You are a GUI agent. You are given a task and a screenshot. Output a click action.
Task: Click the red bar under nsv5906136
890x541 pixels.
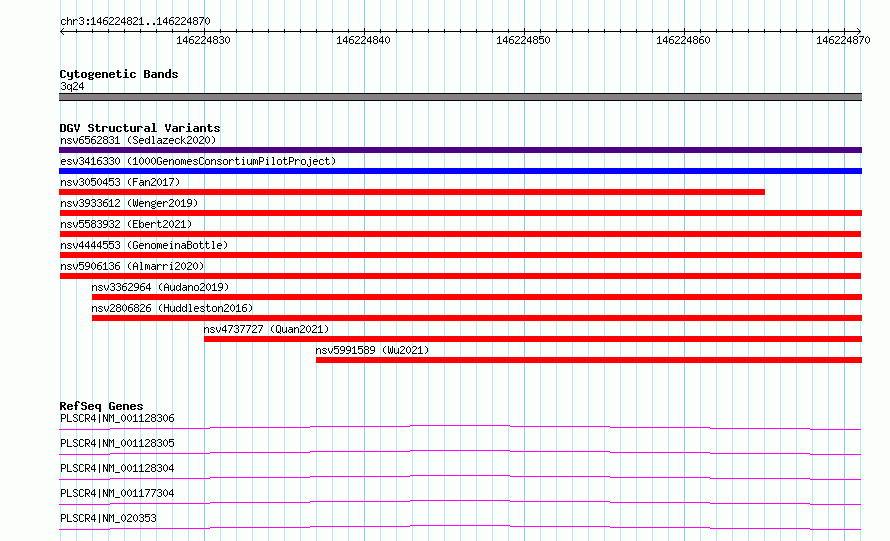pyautogui.click(x=460, y=276)
